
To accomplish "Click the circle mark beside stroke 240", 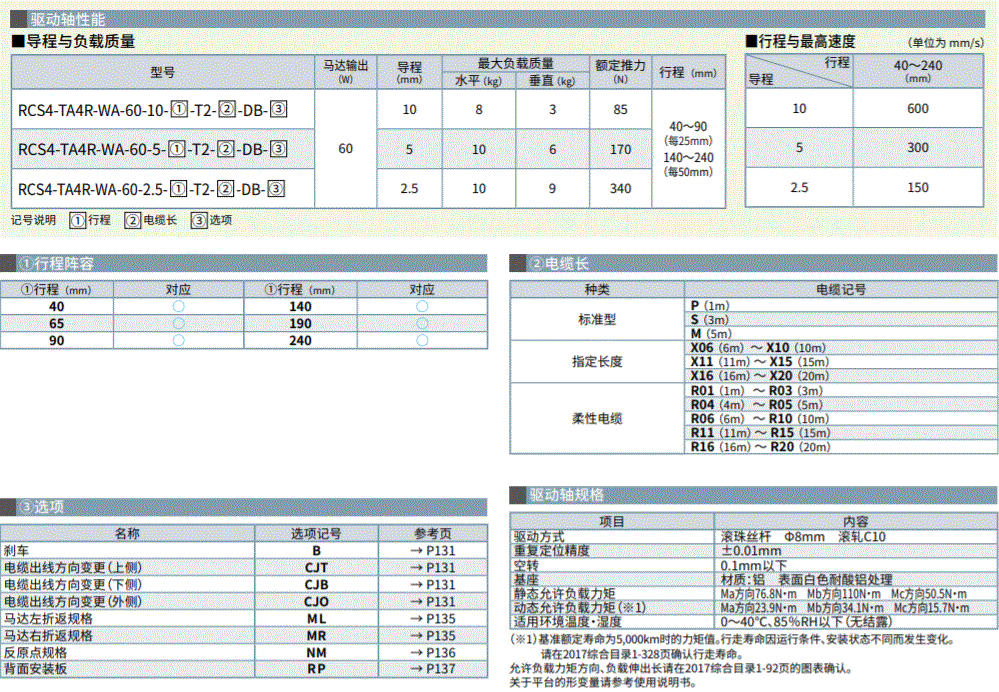I will point(422,340).
